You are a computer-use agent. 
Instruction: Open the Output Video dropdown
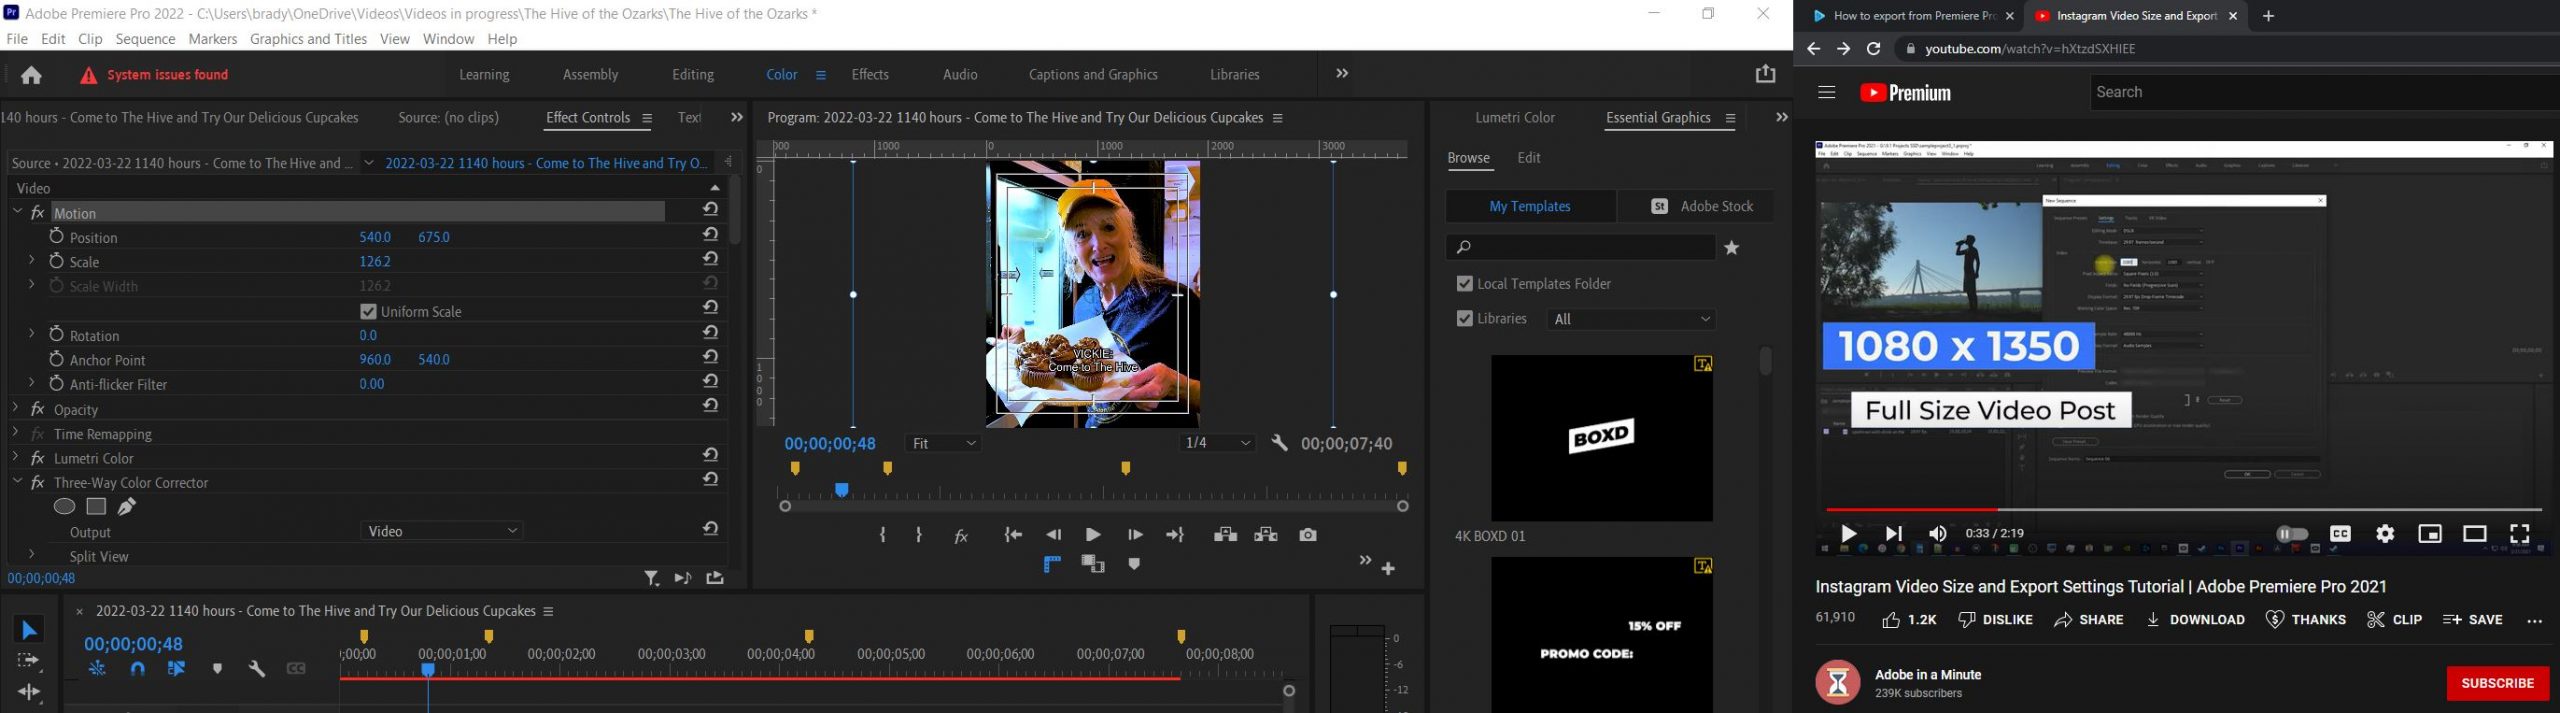click(442, 531)
